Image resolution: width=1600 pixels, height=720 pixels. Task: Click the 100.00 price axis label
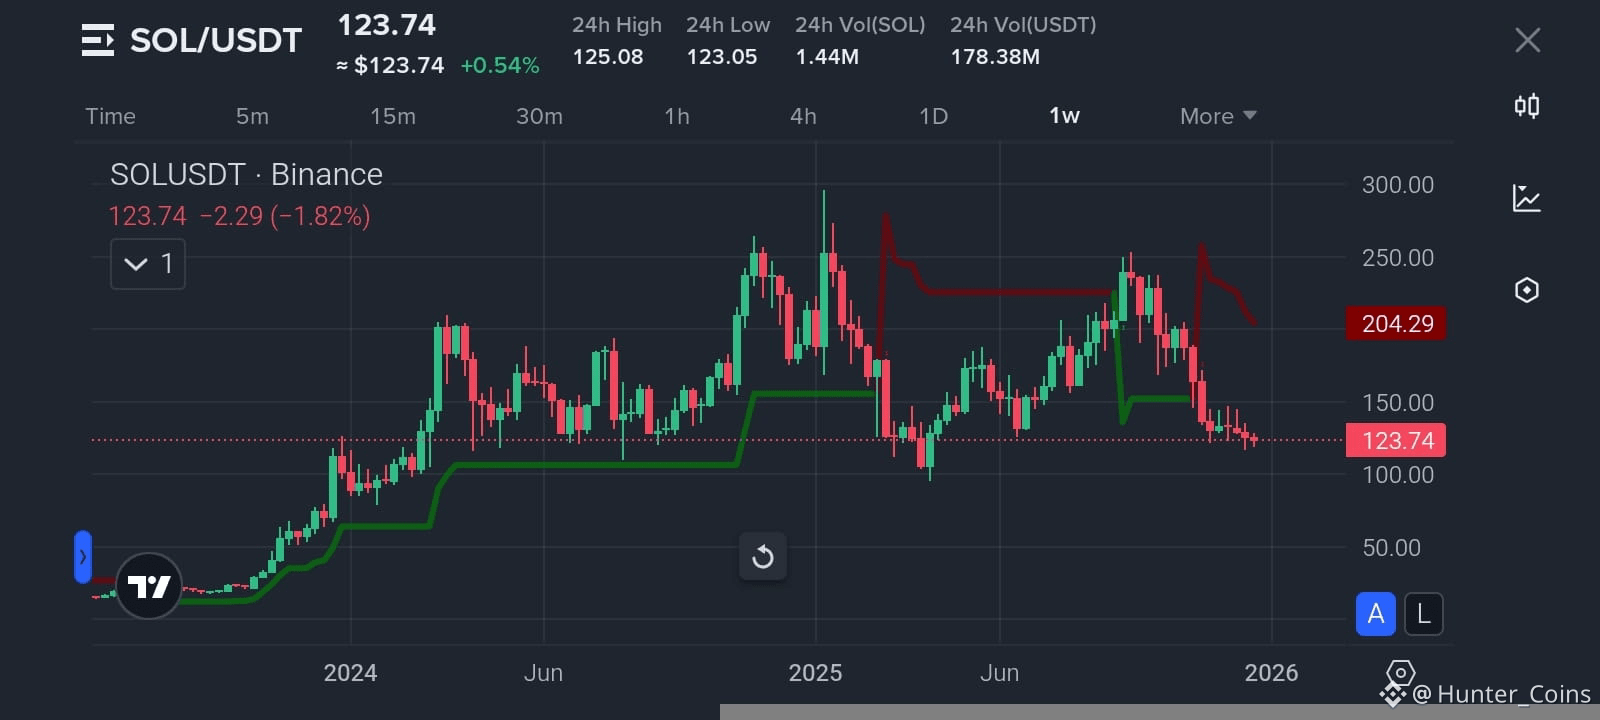point(1398,475)
